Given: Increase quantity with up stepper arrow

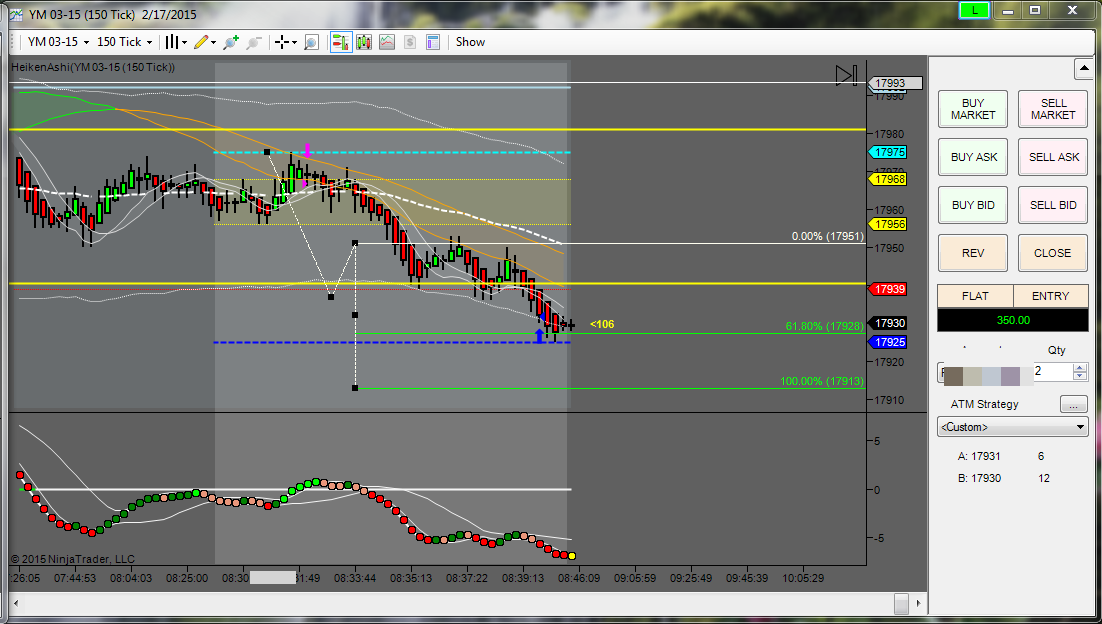Looking at the screenshot, I should point(1080,368).
